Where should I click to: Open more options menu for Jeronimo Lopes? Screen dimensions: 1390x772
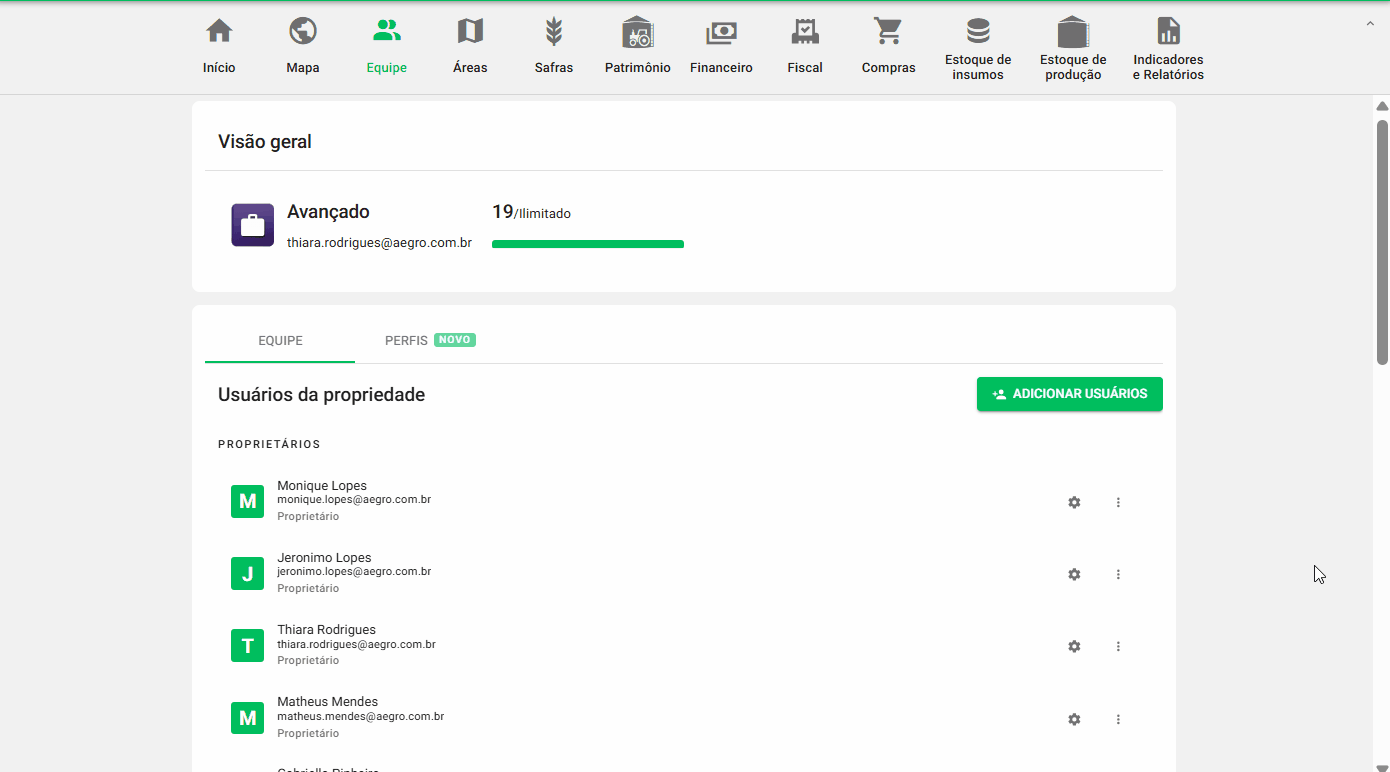[x=1118, y=574]
